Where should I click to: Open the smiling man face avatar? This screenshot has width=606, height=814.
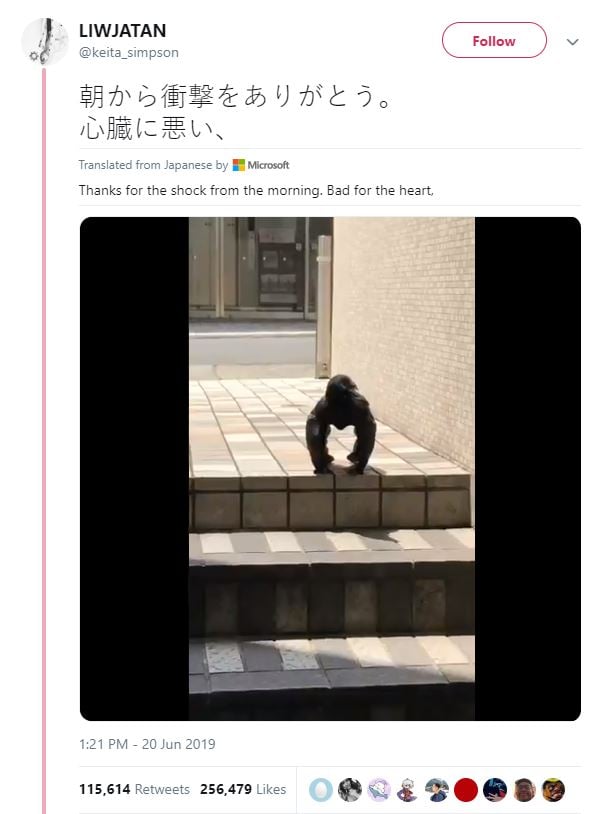coord(524,790)
